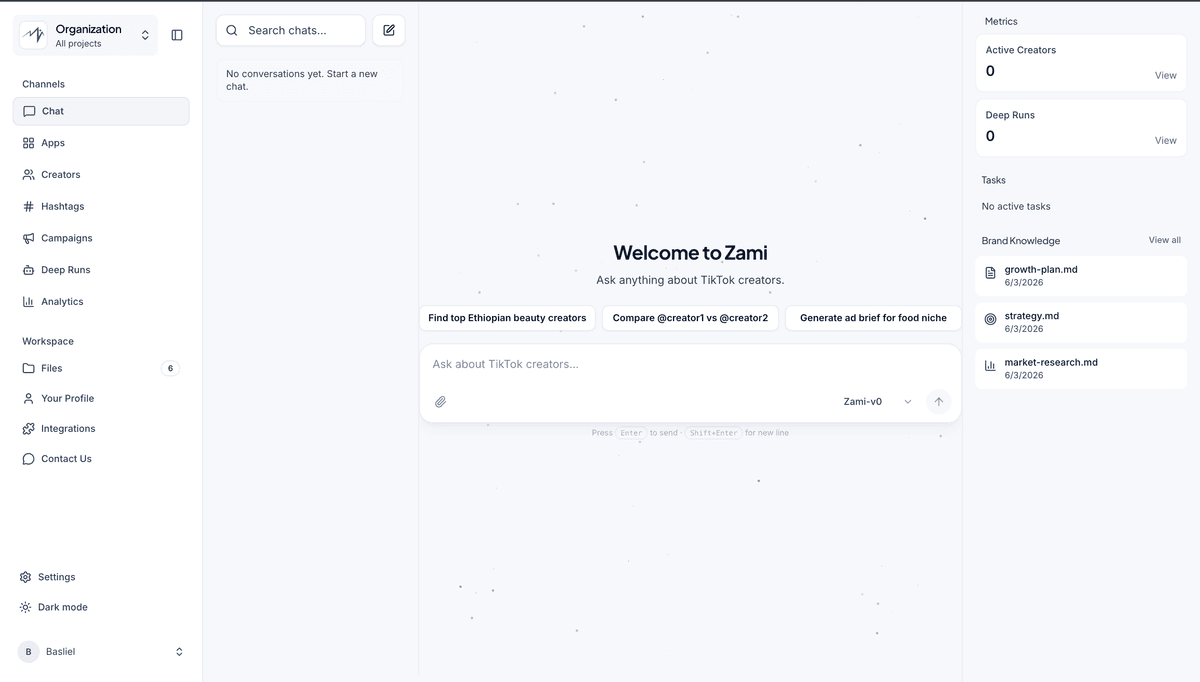
Task: Click the Your Profile person icon
Action: (x=28, y=398)
